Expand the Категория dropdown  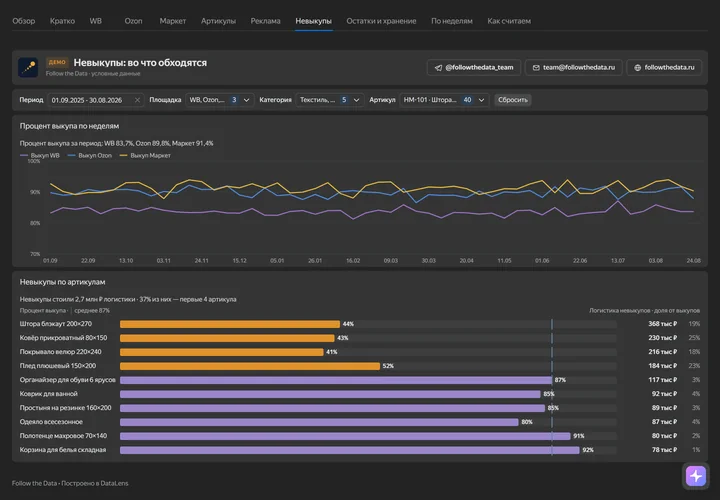tap(330, 100)
